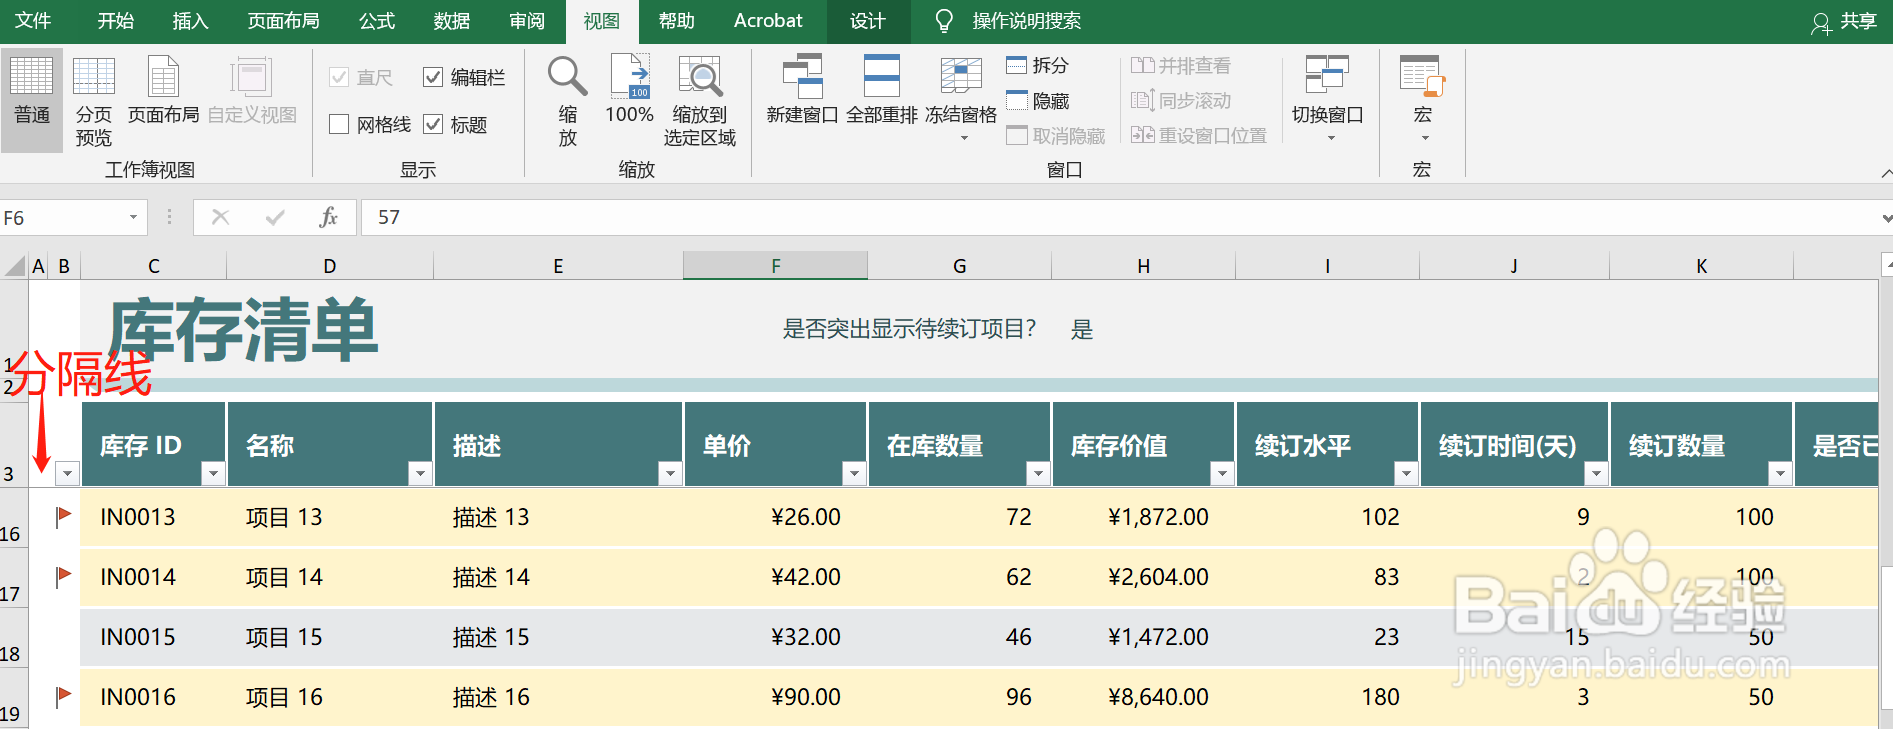Click the red flag beside IN0014
Image resolution: width=1893 pixels, height=729 pixels.
coord(63,576)
